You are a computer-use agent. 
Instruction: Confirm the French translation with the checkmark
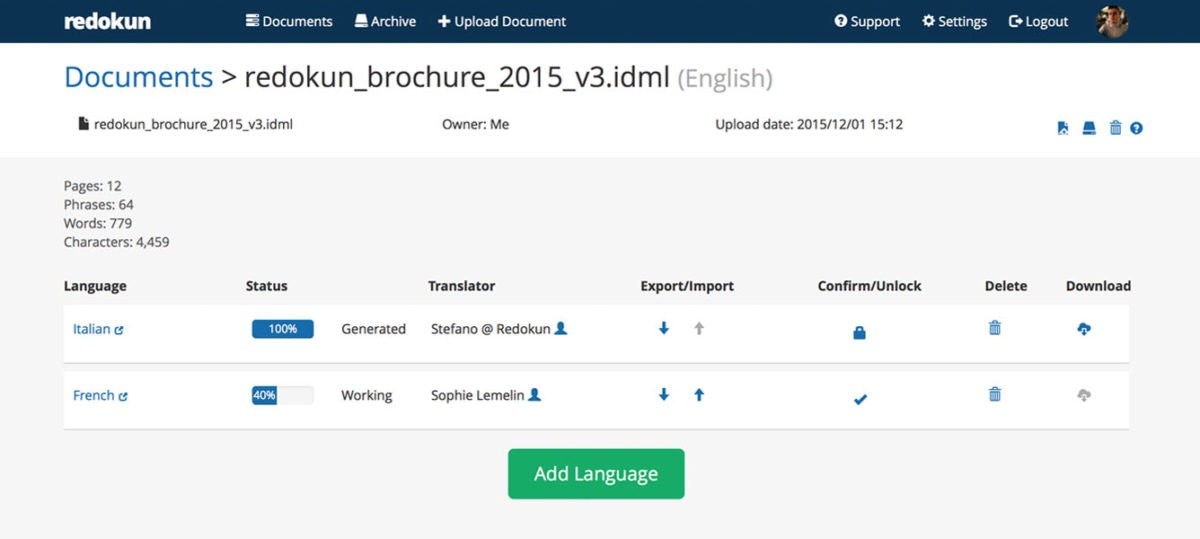coord(860,400)
